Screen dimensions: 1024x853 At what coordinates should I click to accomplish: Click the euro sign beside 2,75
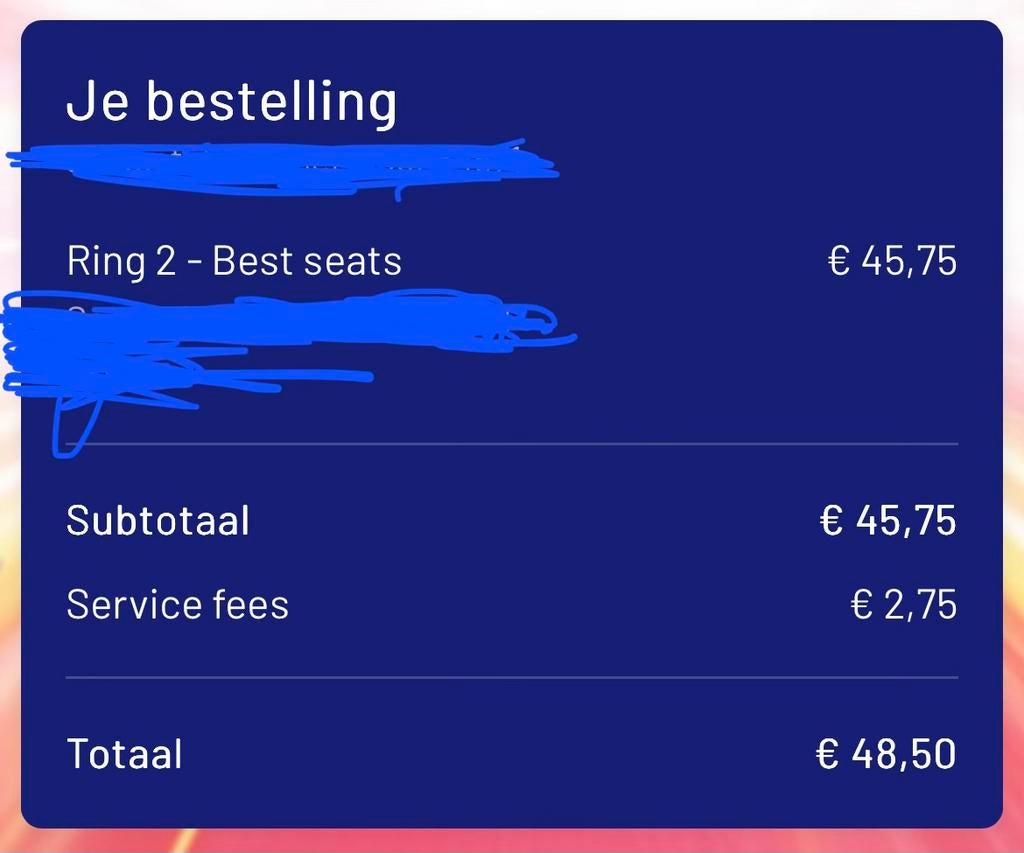click(862, 605)
